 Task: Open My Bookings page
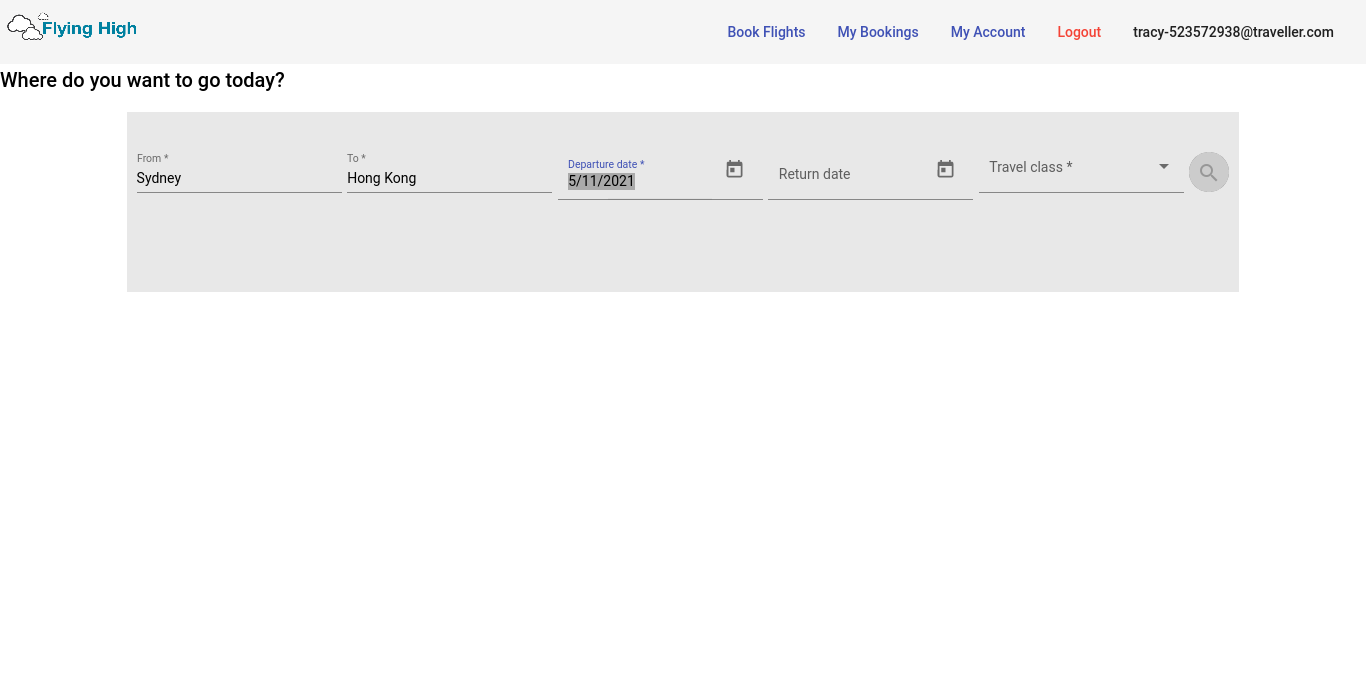[878, 32]
